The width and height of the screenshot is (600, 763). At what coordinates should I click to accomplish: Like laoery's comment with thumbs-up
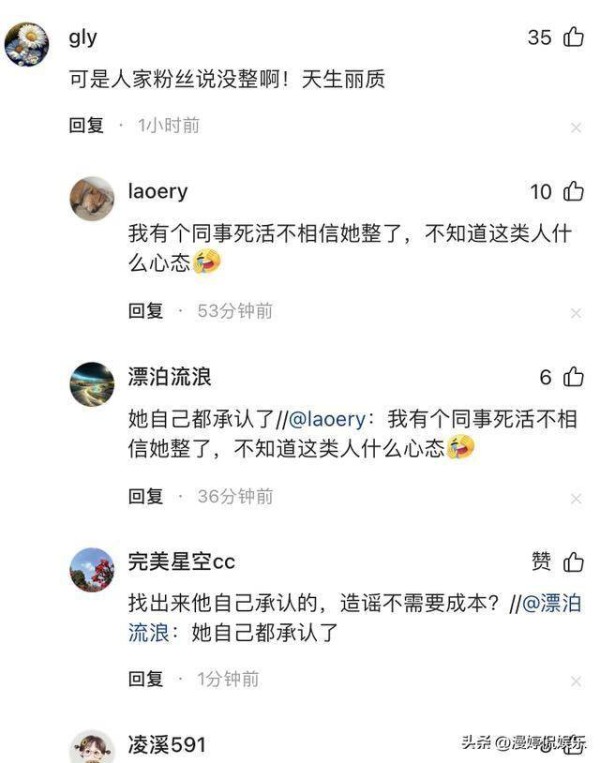(573, 191)
